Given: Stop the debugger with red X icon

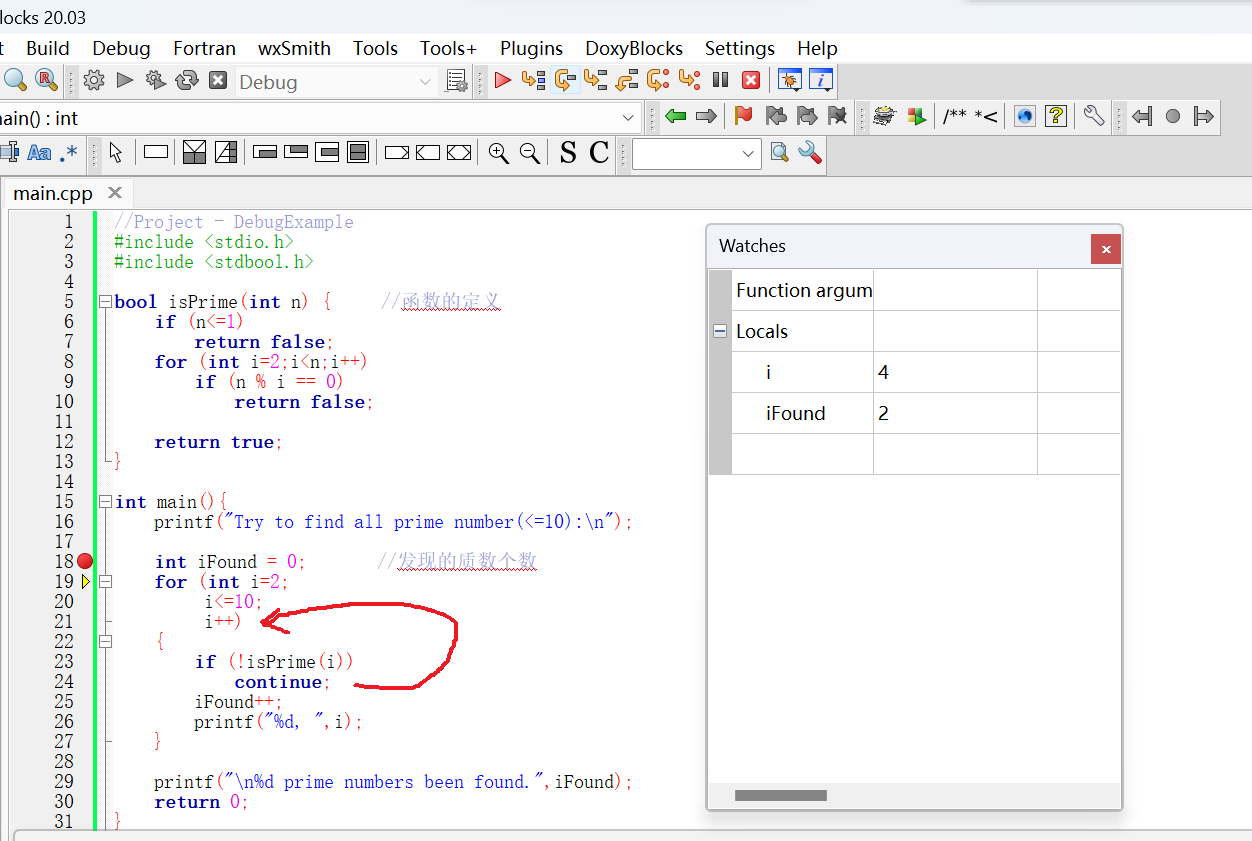Looking at the screenshot, I should pos(751,80).
